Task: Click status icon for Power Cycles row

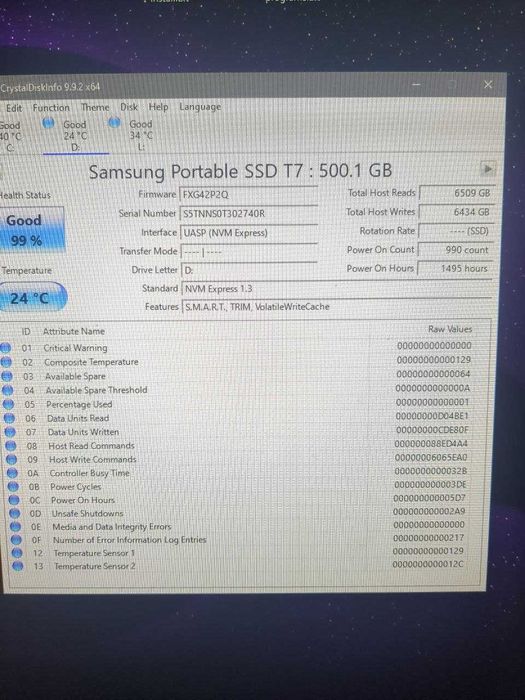Action: (14, 487)
